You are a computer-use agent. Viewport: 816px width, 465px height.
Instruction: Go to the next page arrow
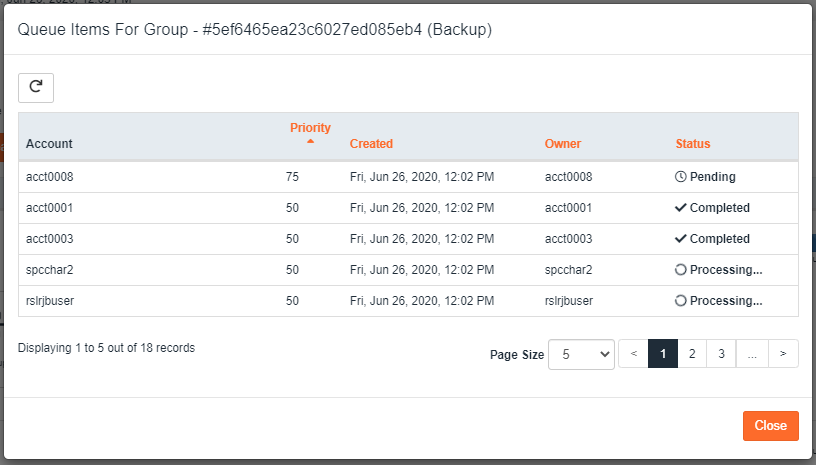click(783, 354)
